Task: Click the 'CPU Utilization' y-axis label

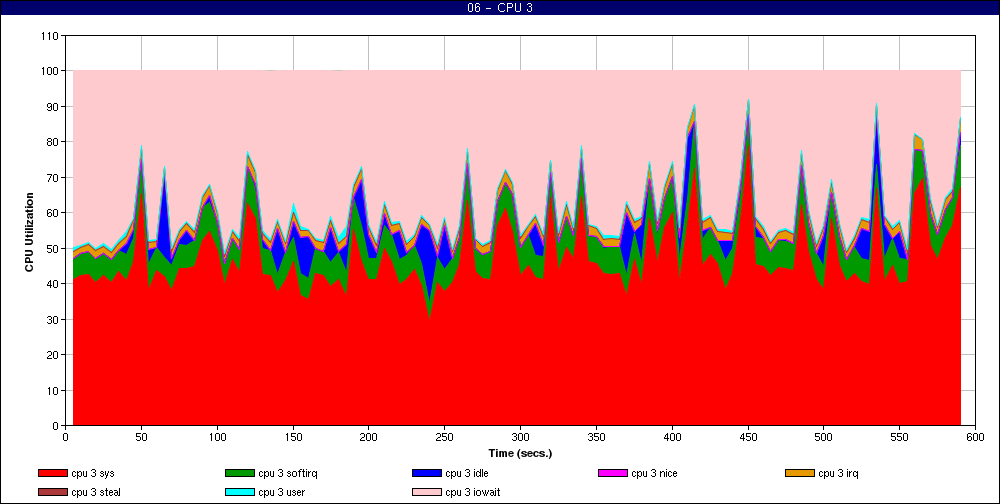Action: pyautogui.click(x=29, y=230)
